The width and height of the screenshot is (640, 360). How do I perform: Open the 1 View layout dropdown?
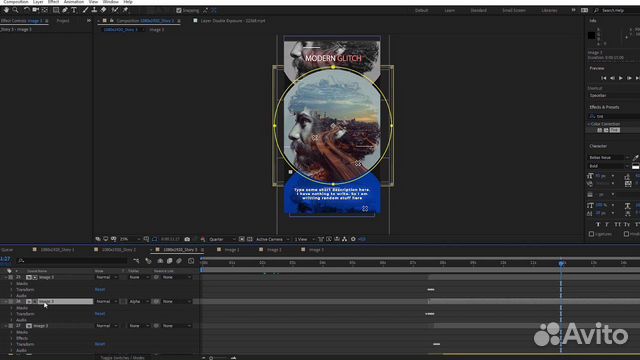pos(304,239)
